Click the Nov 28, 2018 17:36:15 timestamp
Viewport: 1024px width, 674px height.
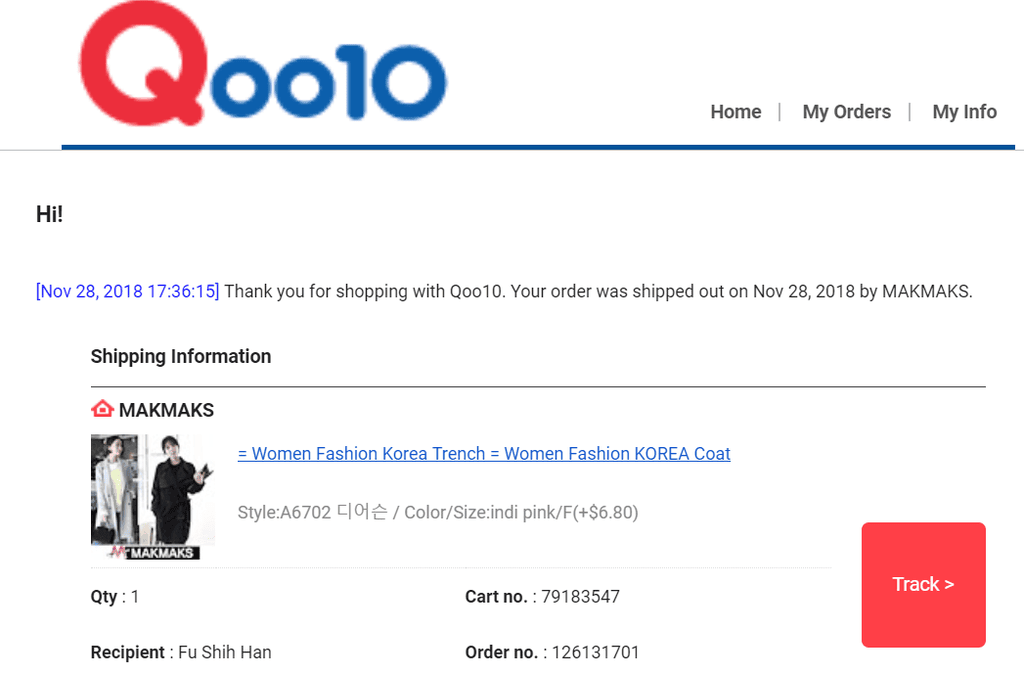tap(127, 292)
